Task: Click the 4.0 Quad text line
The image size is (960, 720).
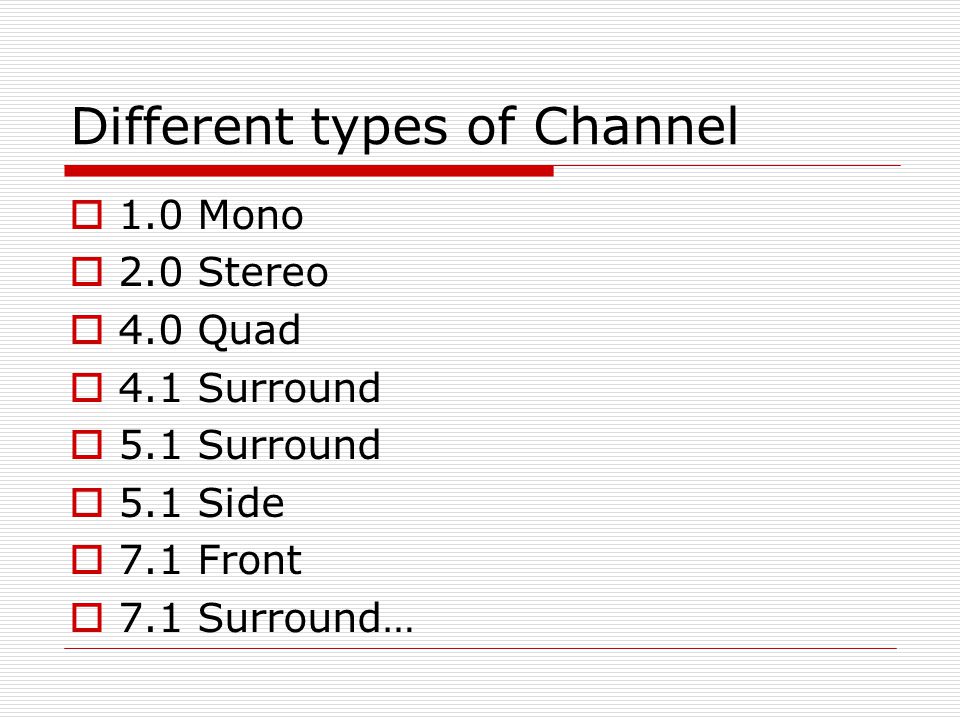Action: [209, 331]
